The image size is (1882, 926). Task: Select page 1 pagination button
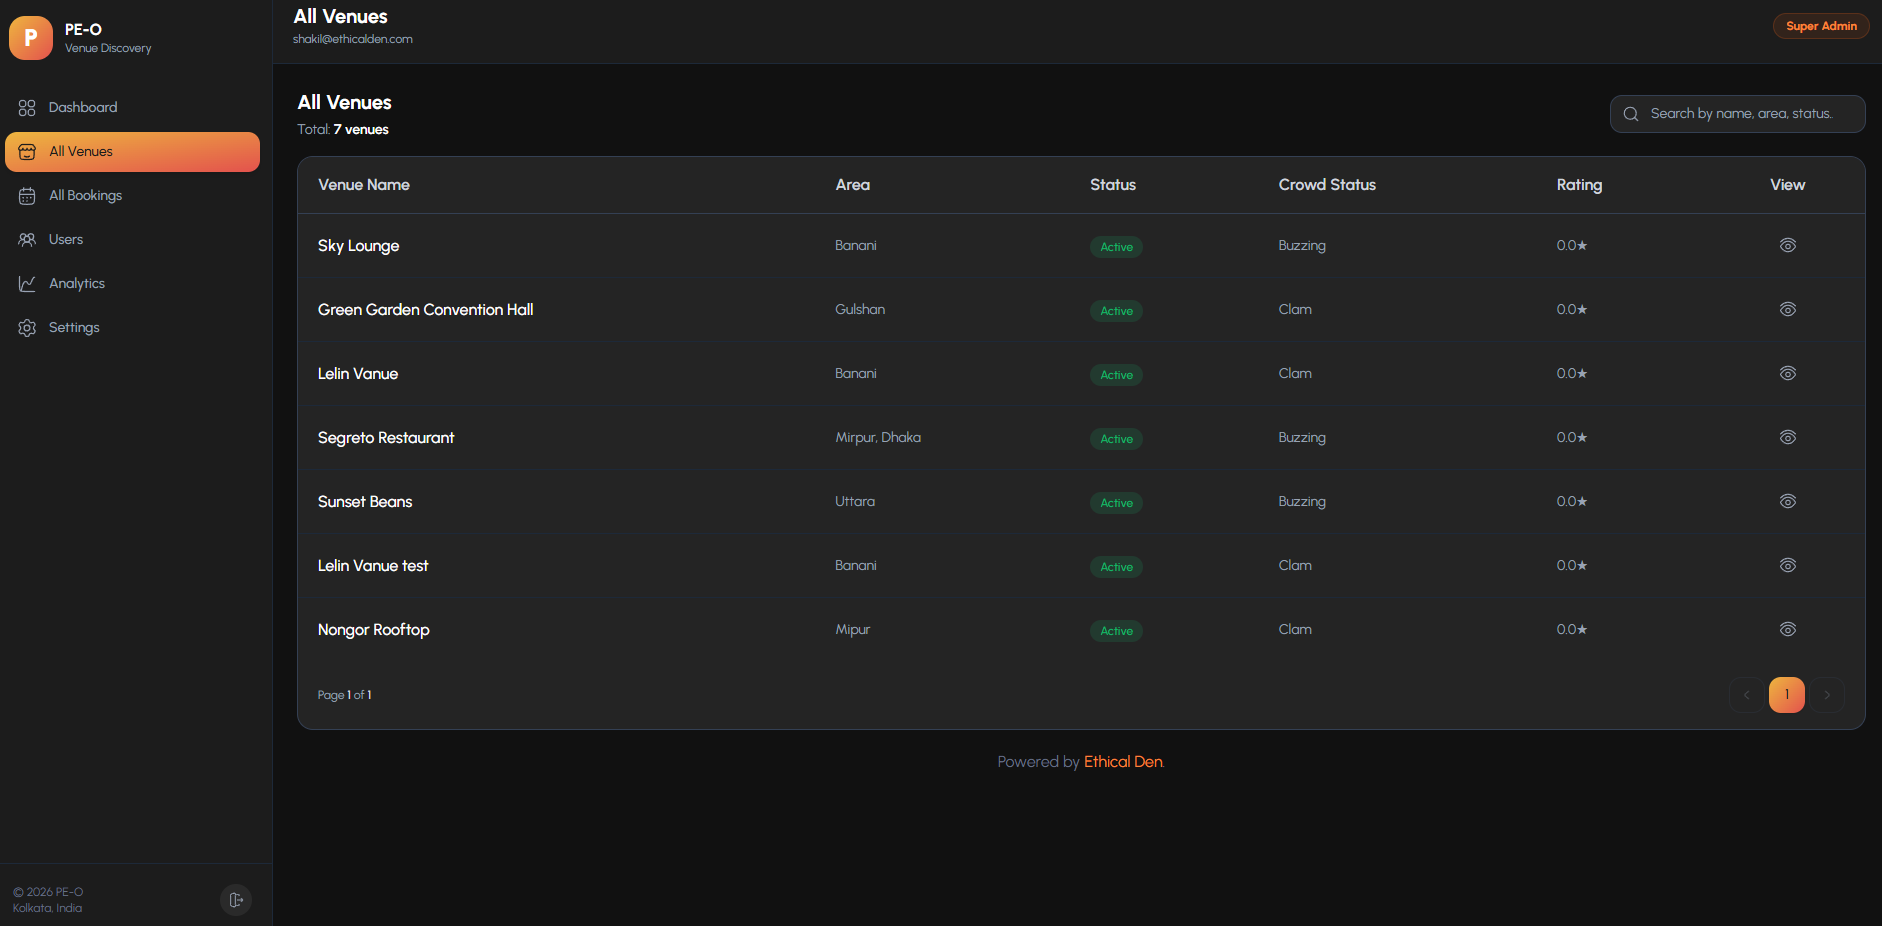tap(1787, 695)
